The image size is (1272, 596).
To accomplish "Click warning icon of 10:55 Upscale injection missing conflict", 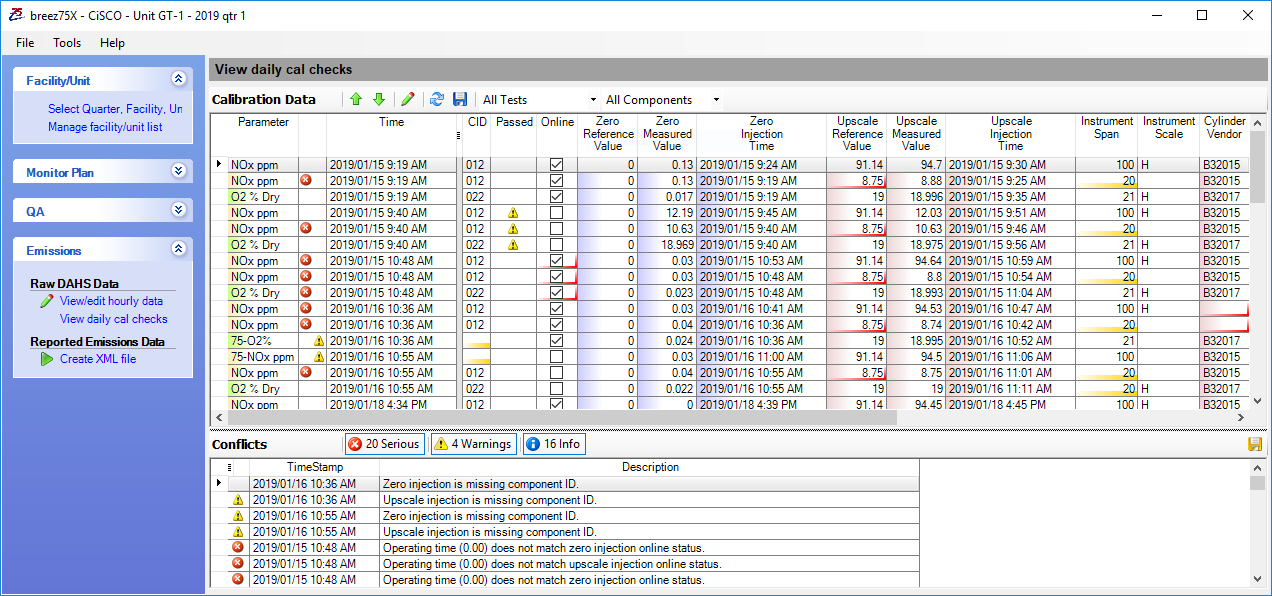I will [238, 532].
